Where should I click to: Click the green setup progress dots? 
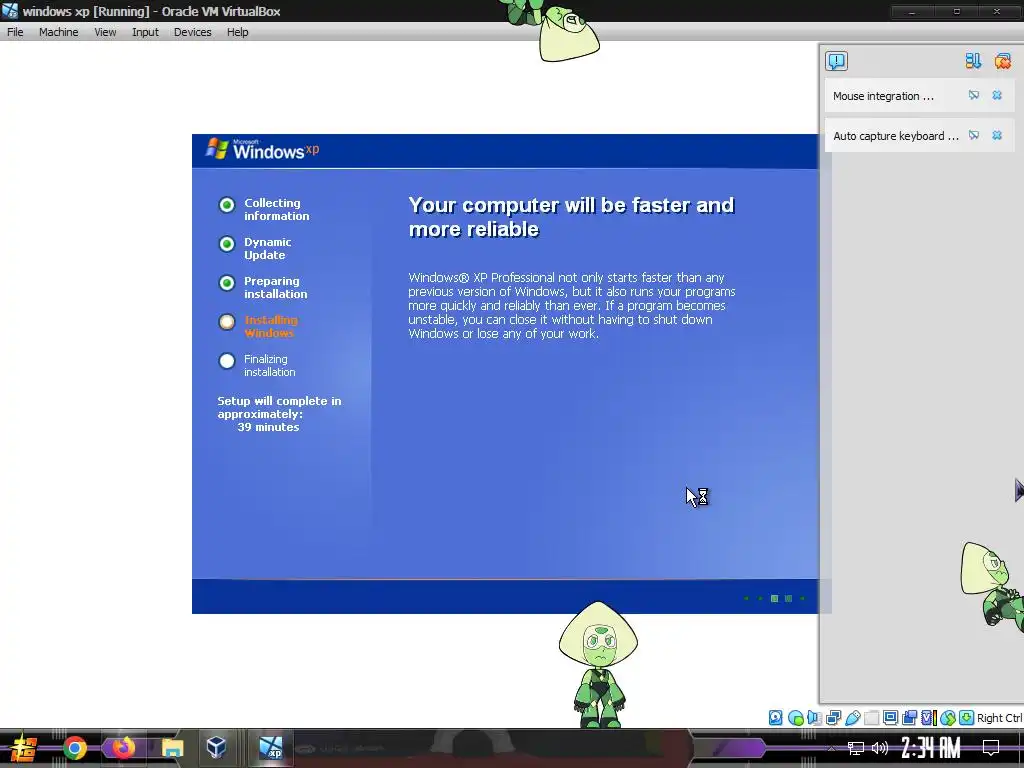click(x=775, y=598)
